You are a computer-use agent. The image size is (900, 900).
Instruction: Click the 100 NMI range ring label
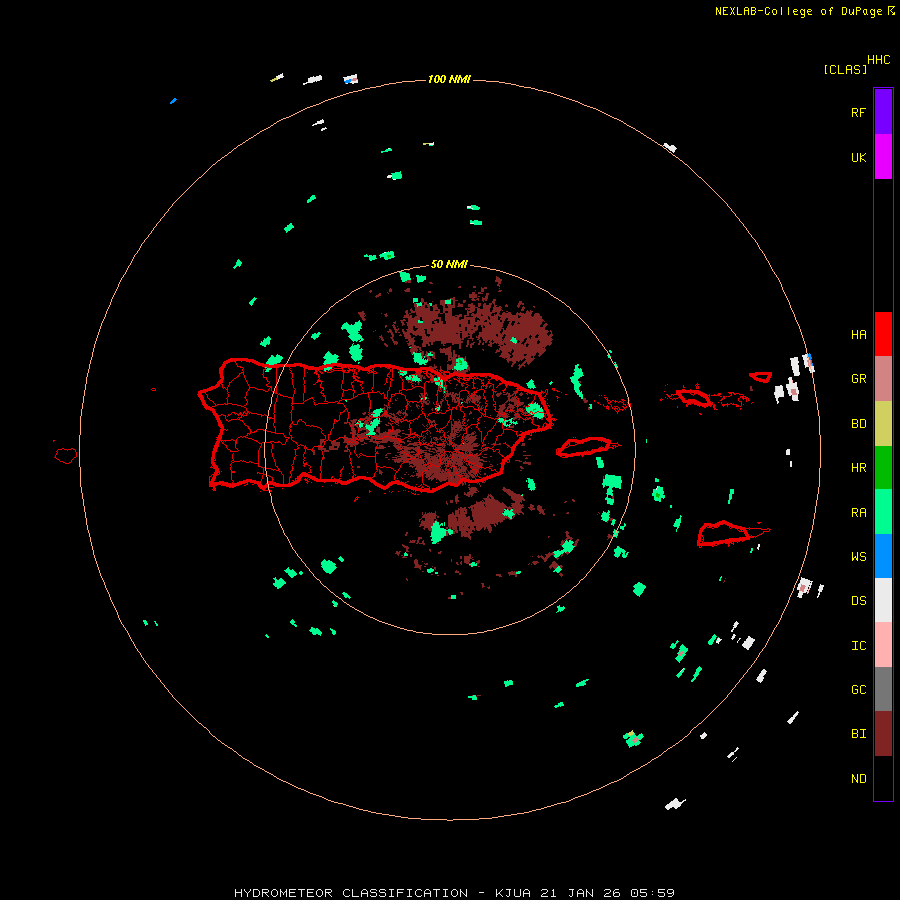(x=449, y=79)
